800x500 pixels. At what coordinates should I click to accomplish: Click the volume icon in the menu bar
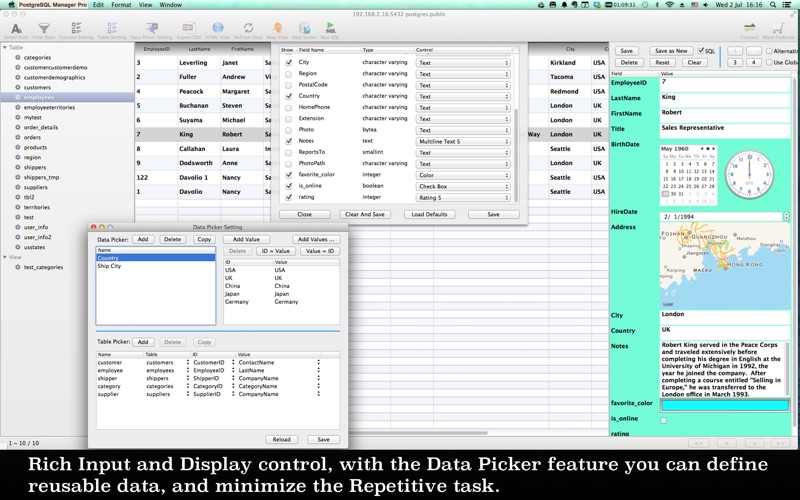[x=706, y=5]
